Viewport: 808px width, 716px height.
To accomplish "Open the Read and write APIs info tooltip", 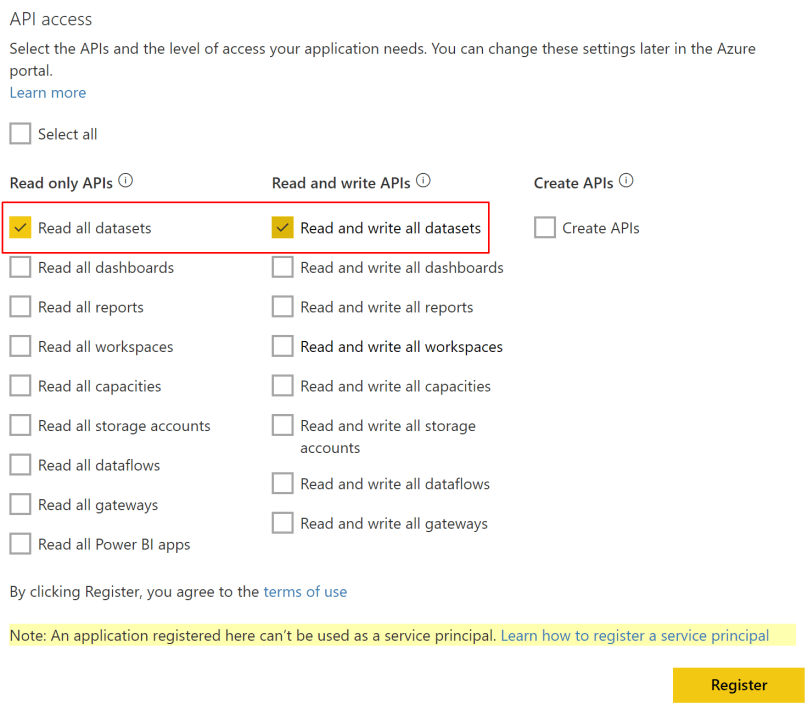I will [423, 180].
